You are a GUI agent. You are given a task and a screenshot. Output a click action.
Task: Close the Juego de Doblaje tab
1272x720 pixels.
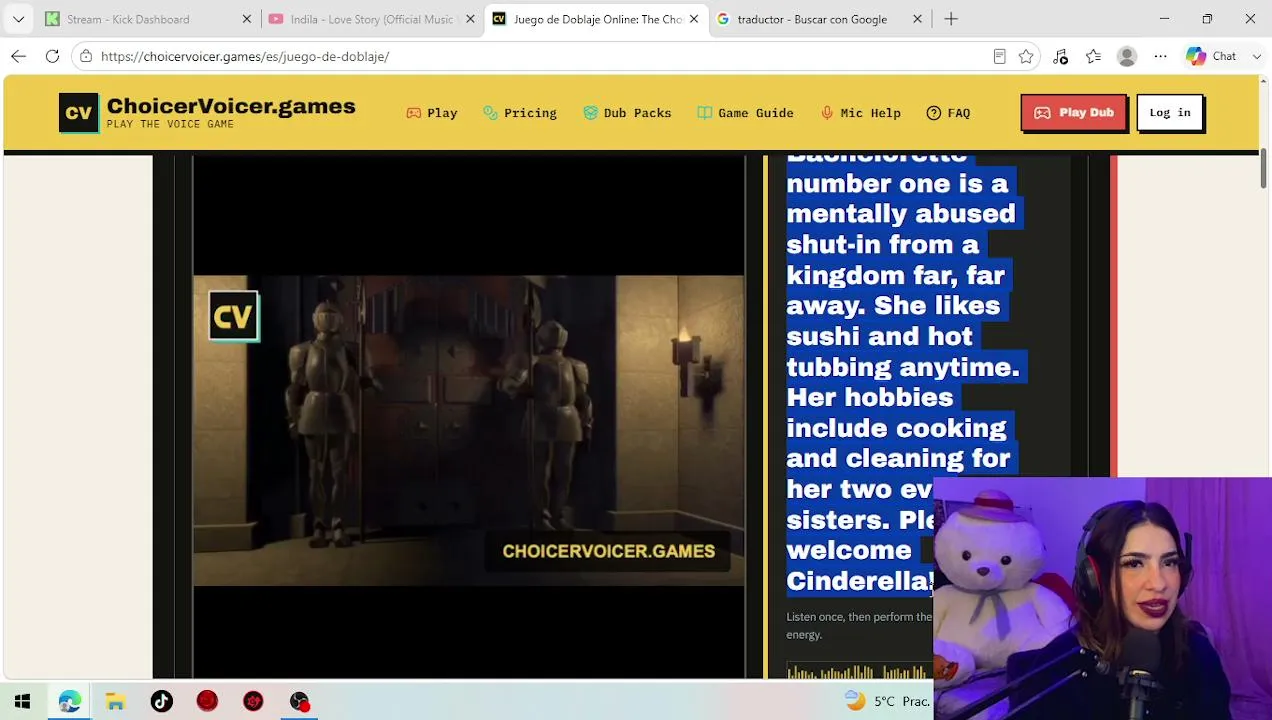pyautogui.click(x=693, y=19)
